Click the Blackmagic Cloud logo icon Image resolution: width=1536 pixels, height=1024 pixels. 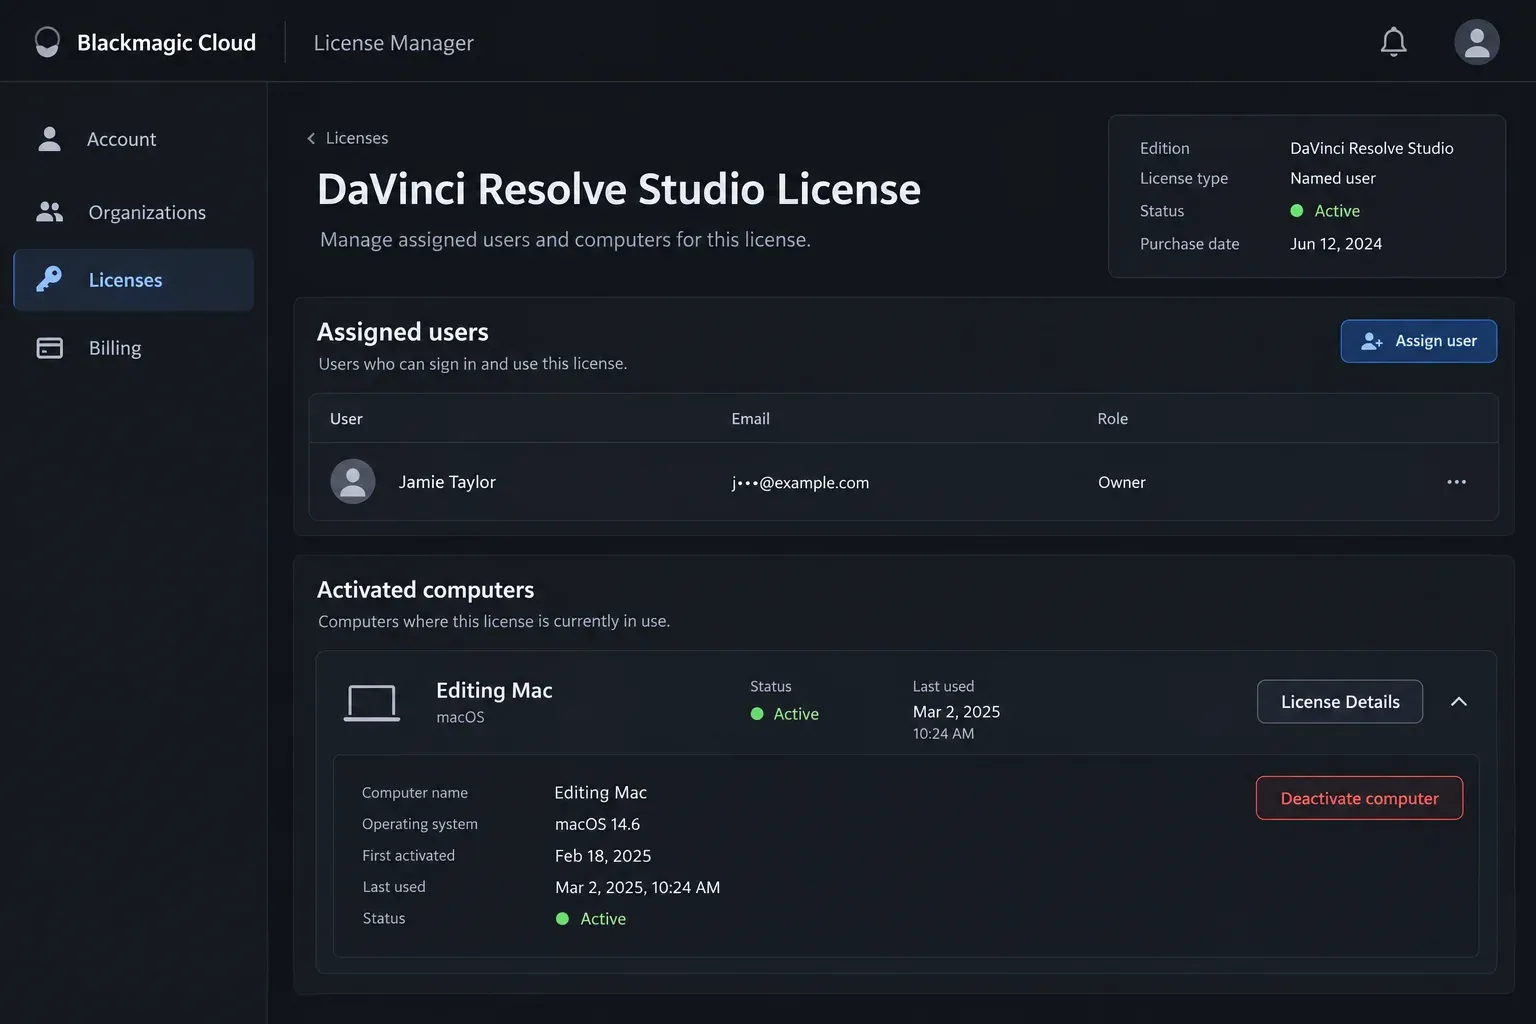coord(47,42)
